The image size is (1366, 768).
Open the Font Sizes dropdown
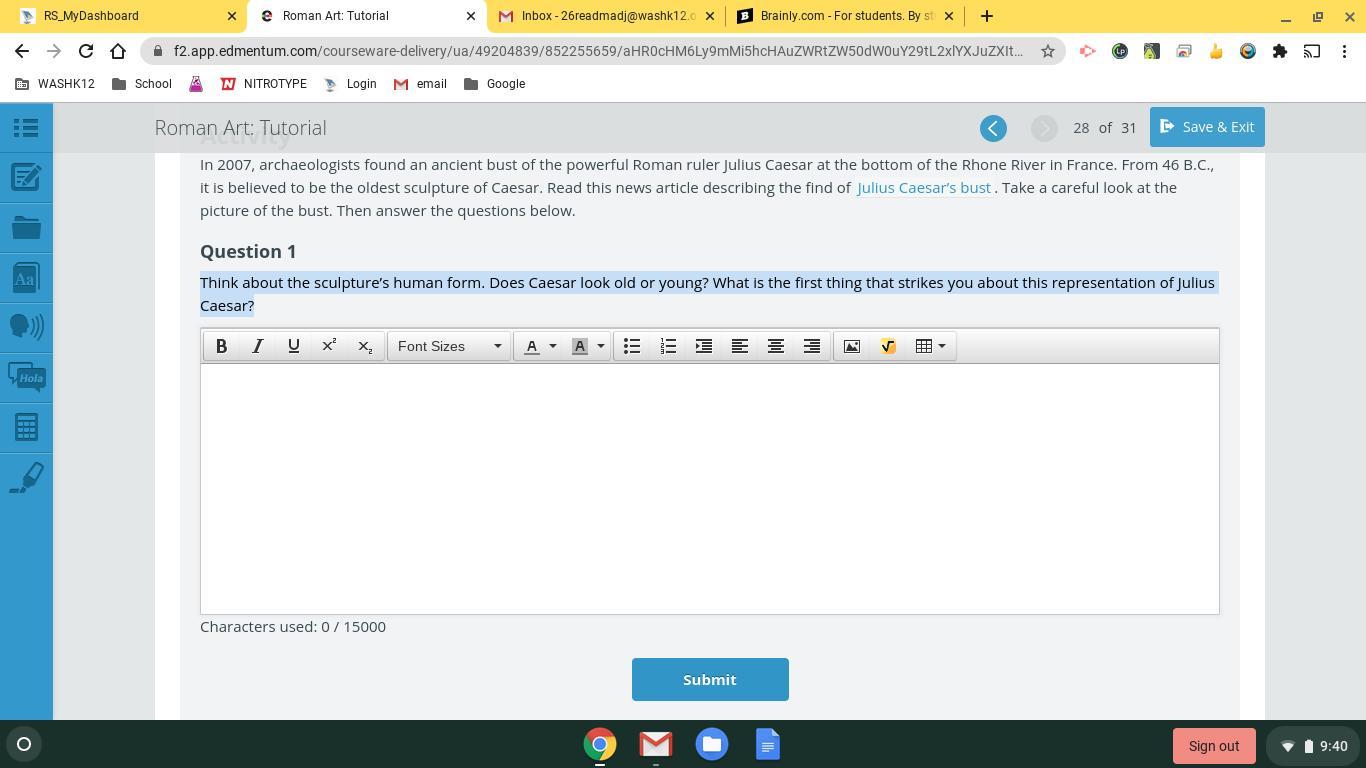tap(449, 346)
